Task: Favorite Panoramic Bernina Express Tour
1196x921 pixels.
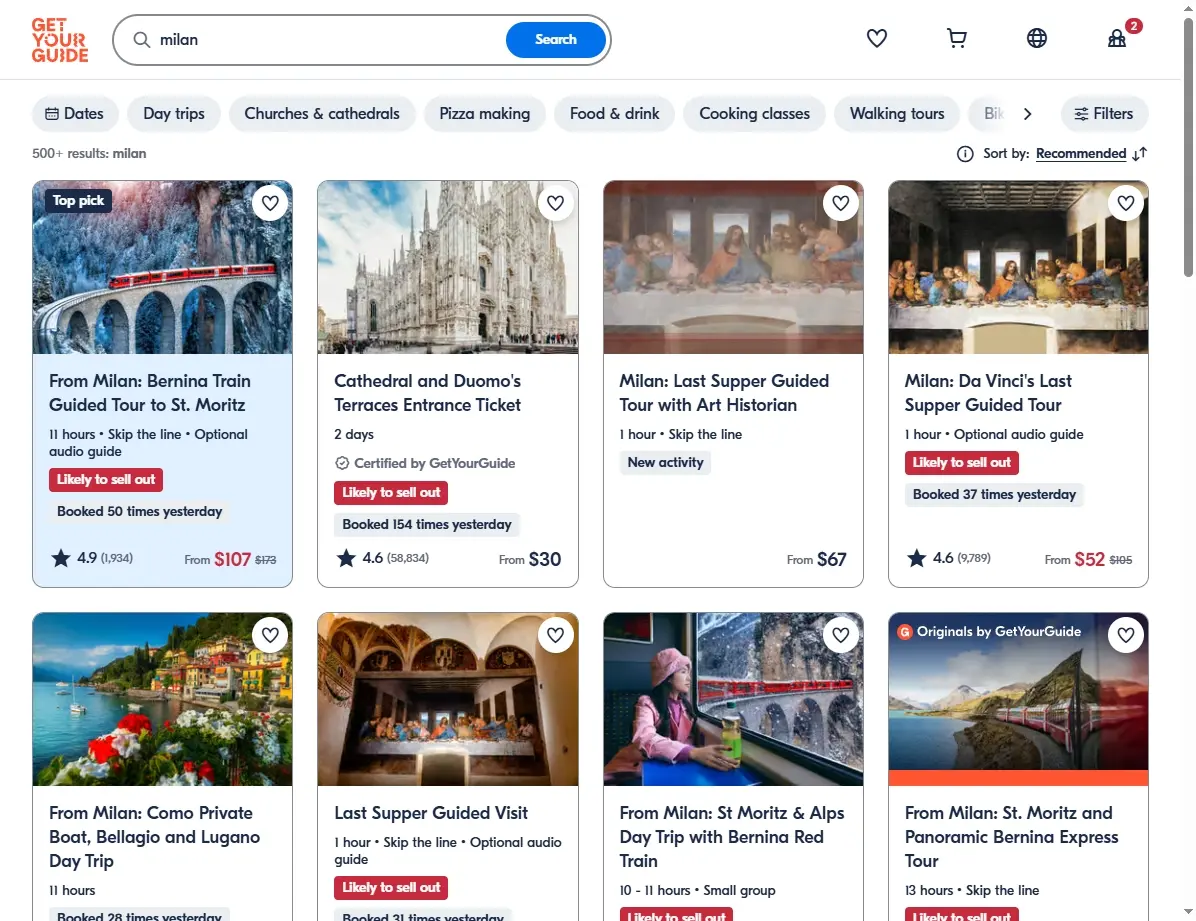Action: click(x=1126, y=635)
